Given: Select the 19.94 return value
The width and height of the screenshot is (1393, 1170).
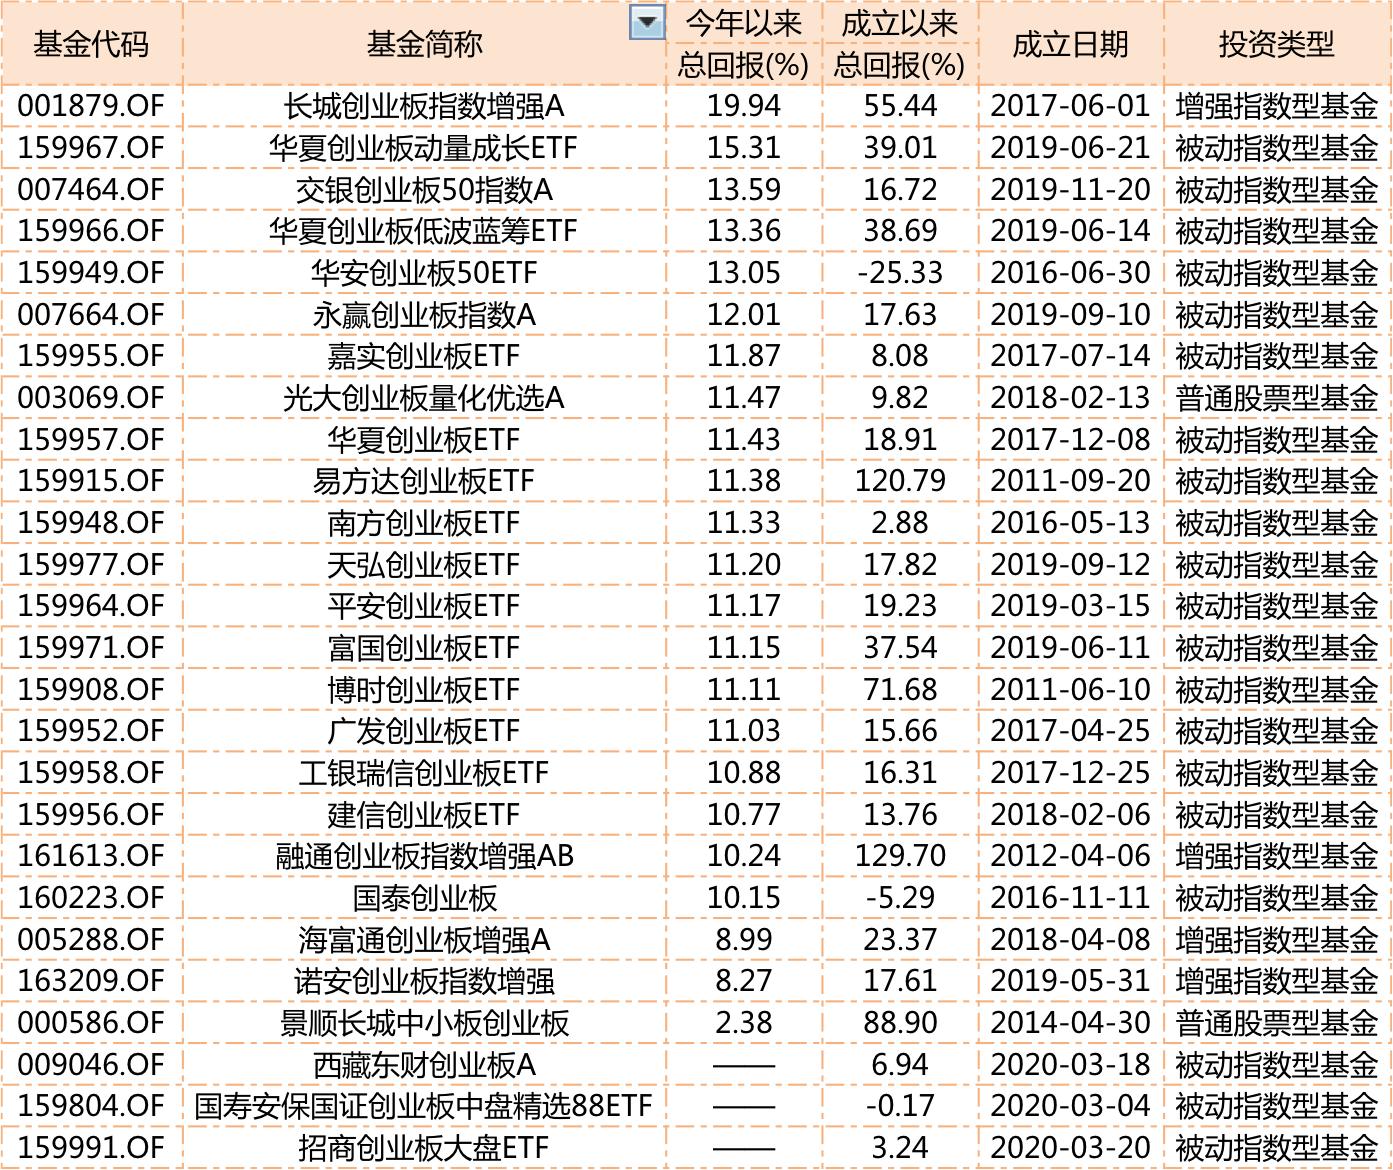Looking at the screenshot, I should point(745,103).
